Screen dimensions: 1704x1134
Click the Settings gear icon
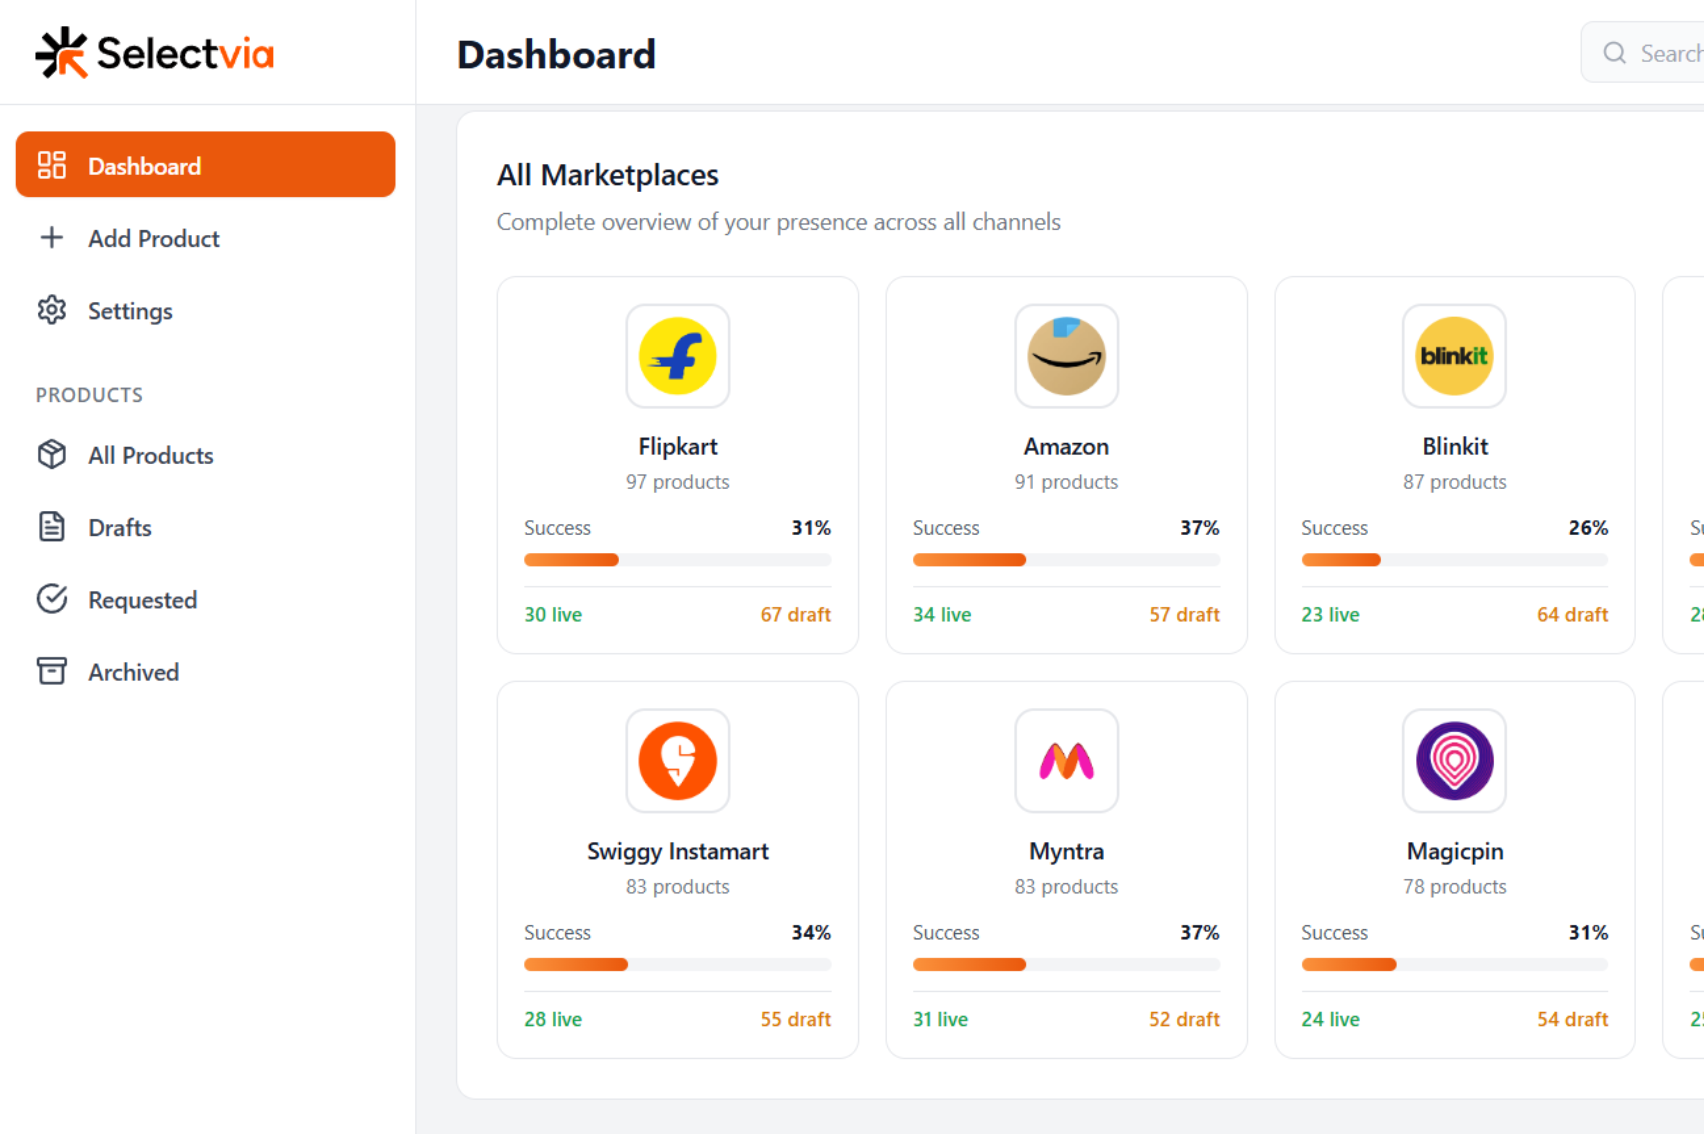52,310
